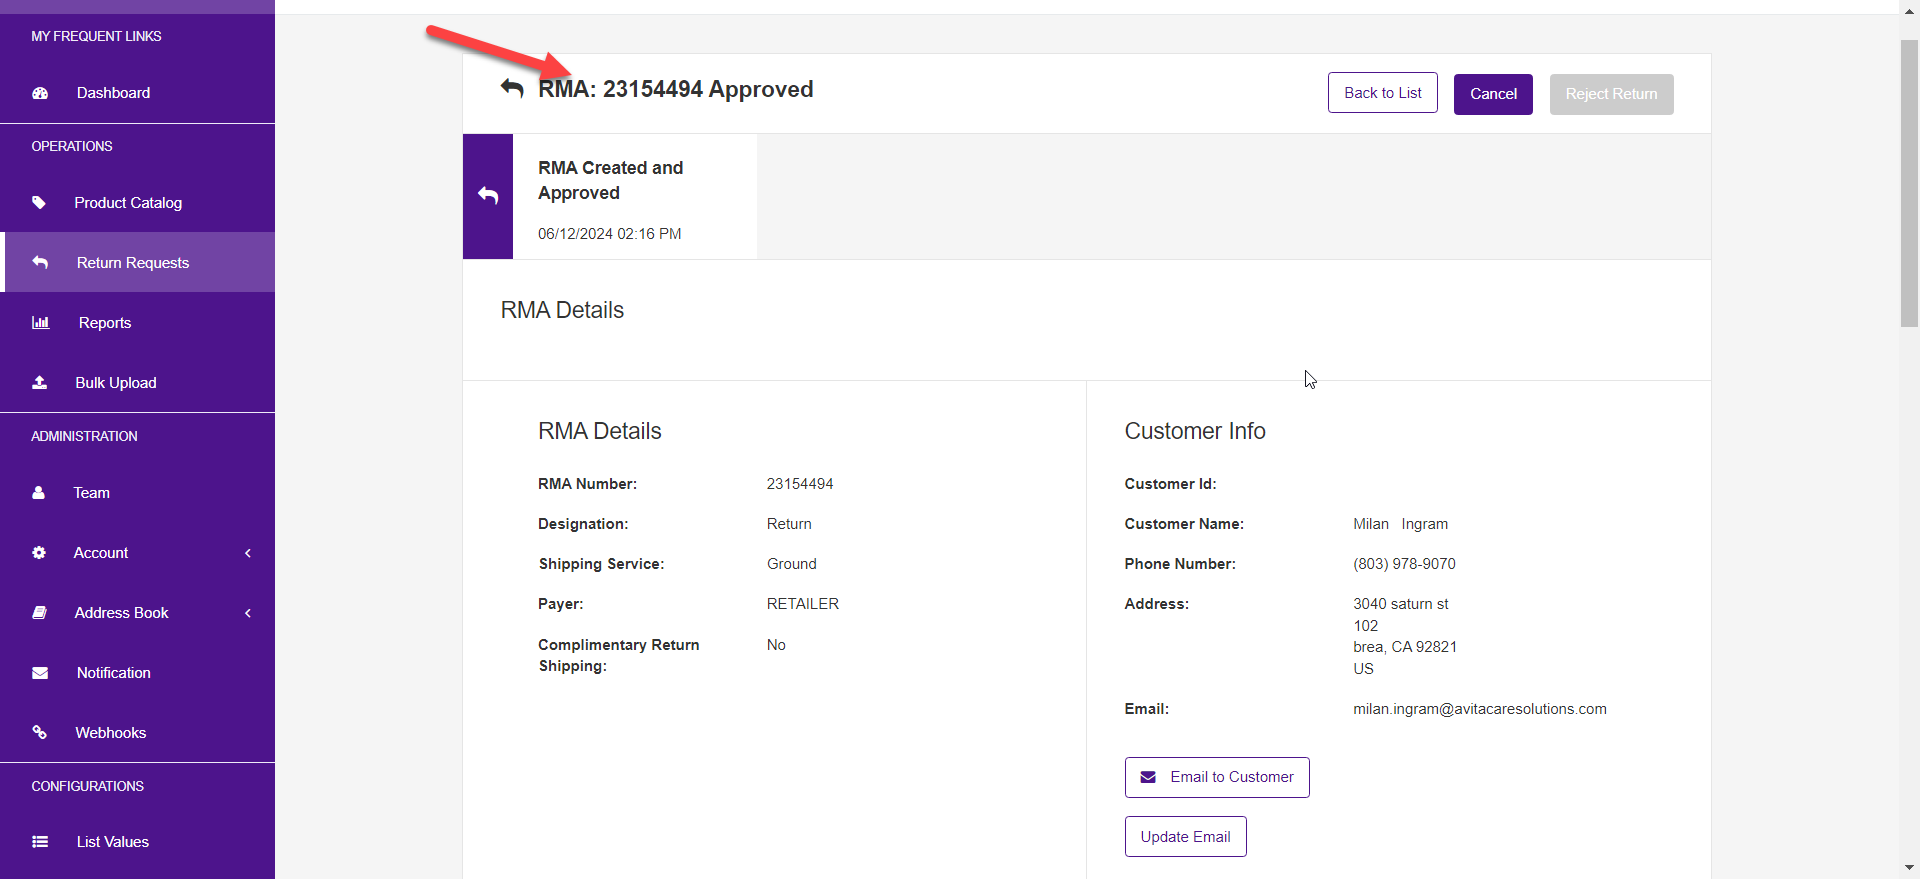Screen dimensions: 1920x879
Task: Open the Reports section
Action: pos(137,322)
